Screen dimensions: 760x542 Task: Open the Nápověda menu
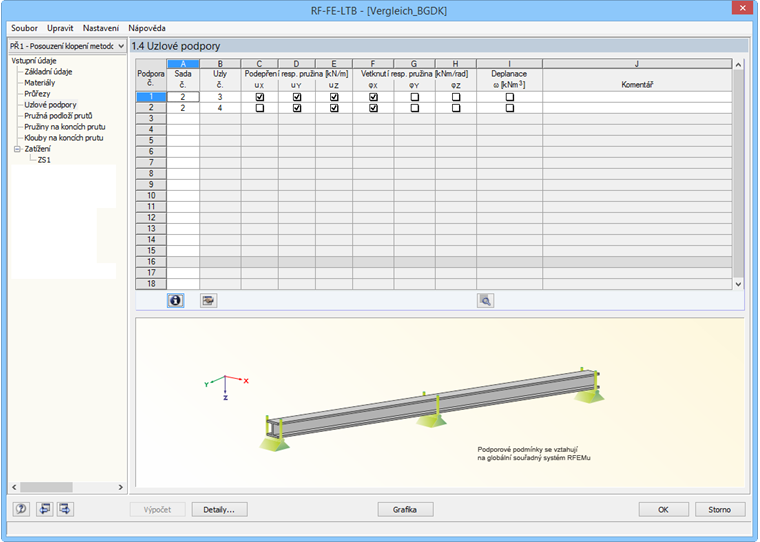147,28
